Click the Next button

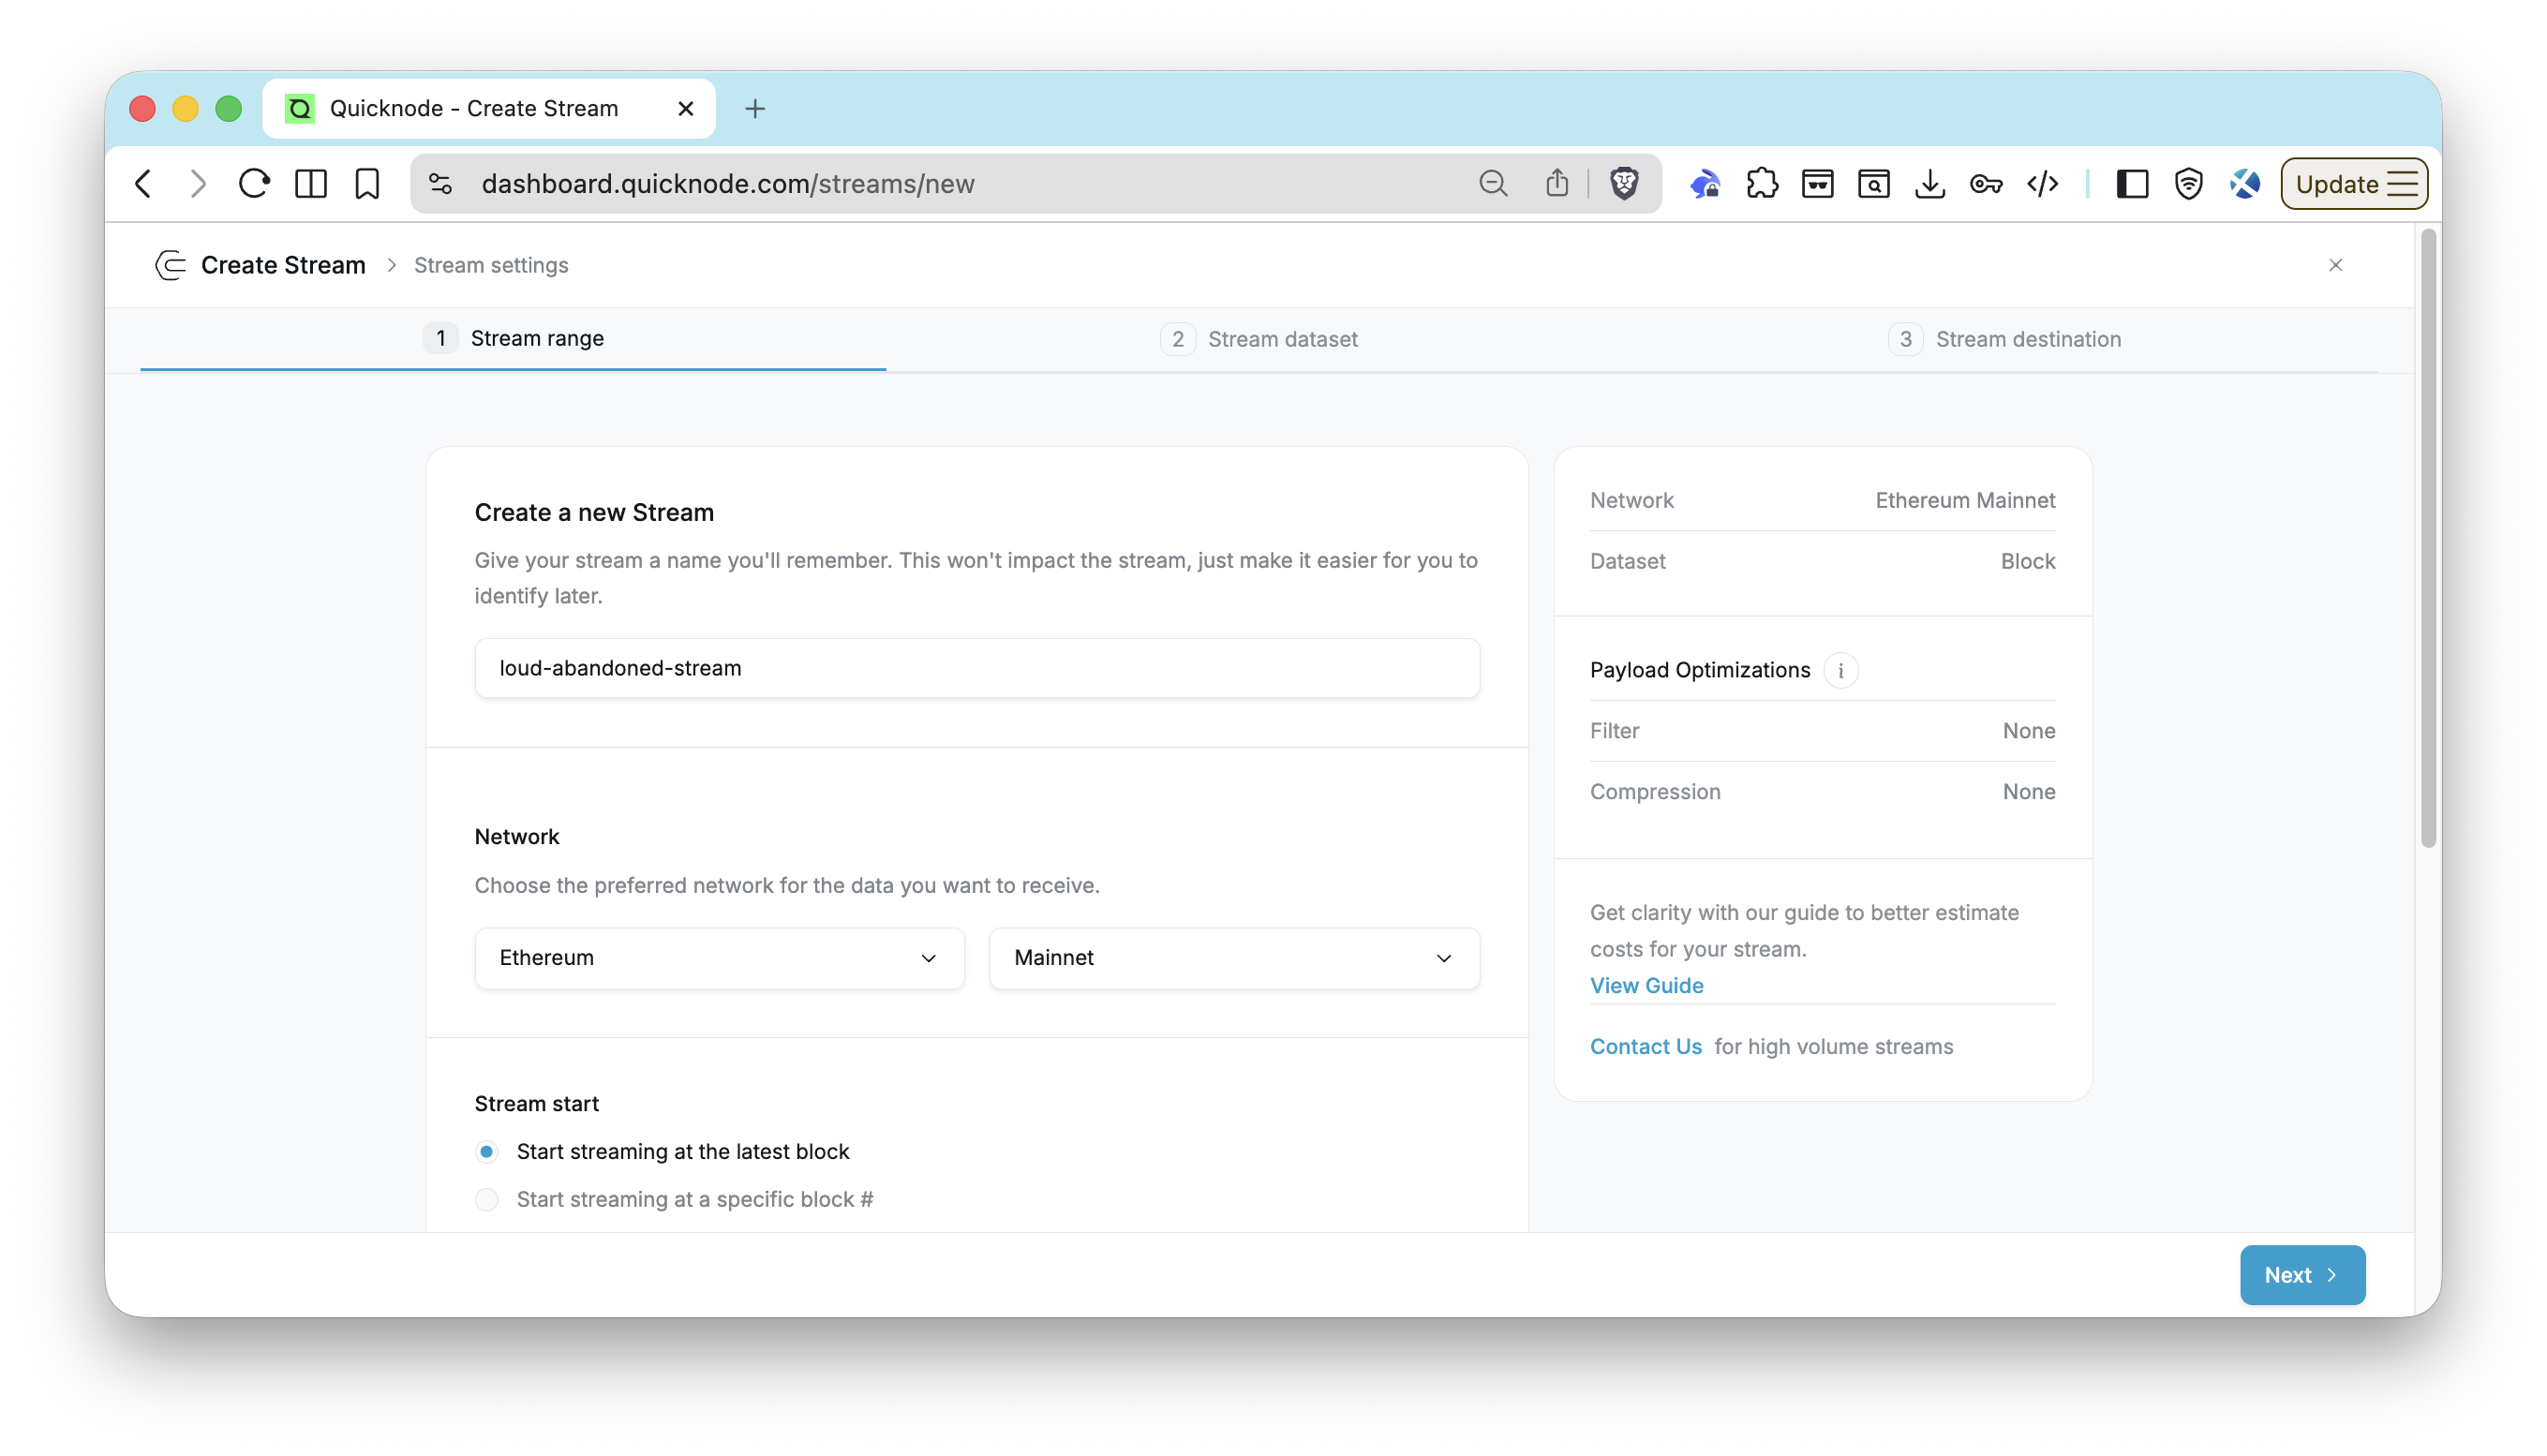2302,1275
